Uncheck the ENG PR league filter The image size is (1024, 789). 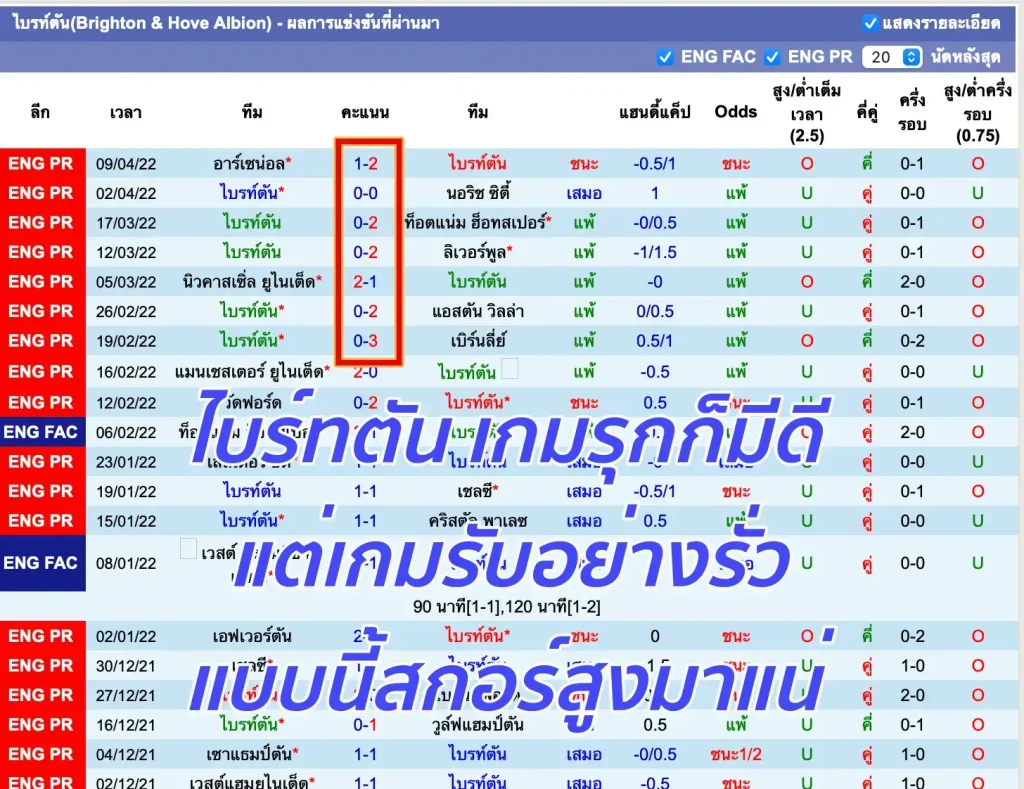coord(772,57)
